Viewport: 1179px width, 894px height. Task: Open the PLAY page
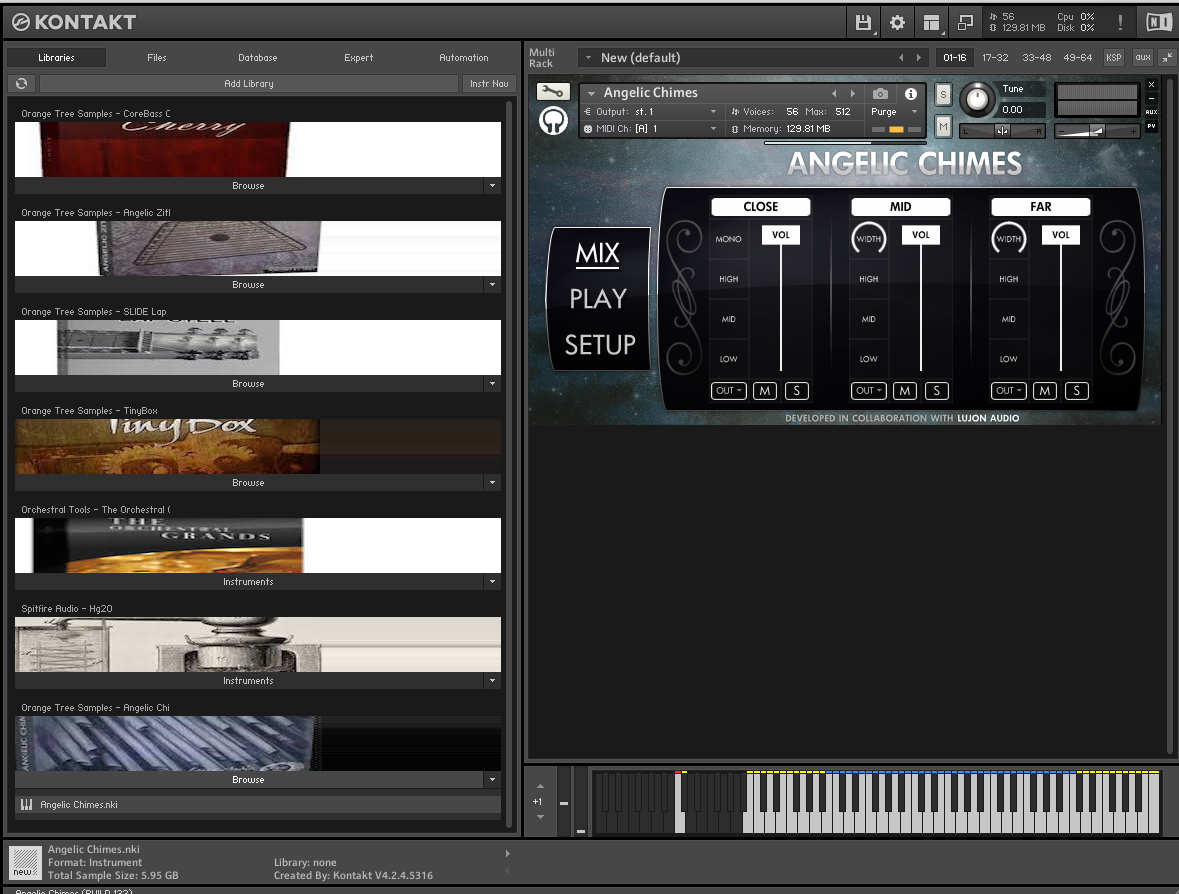[x=598, y=299]
